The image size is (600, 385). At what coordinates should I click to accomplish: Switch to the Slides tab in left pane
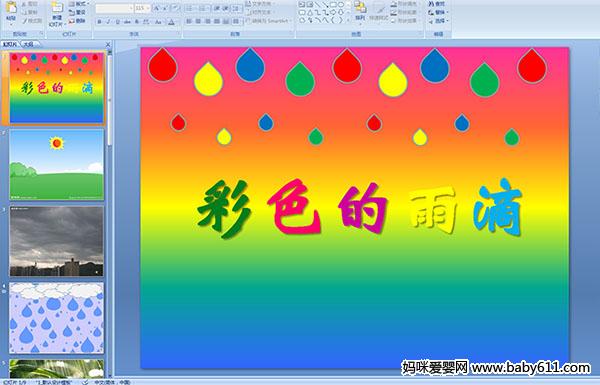[10, 44]
